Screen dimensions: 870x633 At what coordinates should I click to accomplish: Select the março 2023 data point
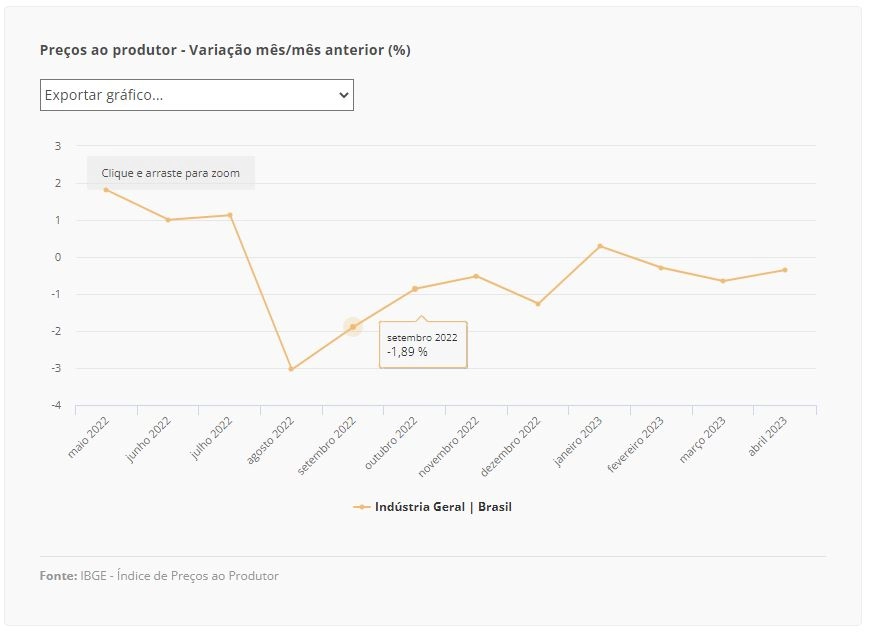point(723,281)
